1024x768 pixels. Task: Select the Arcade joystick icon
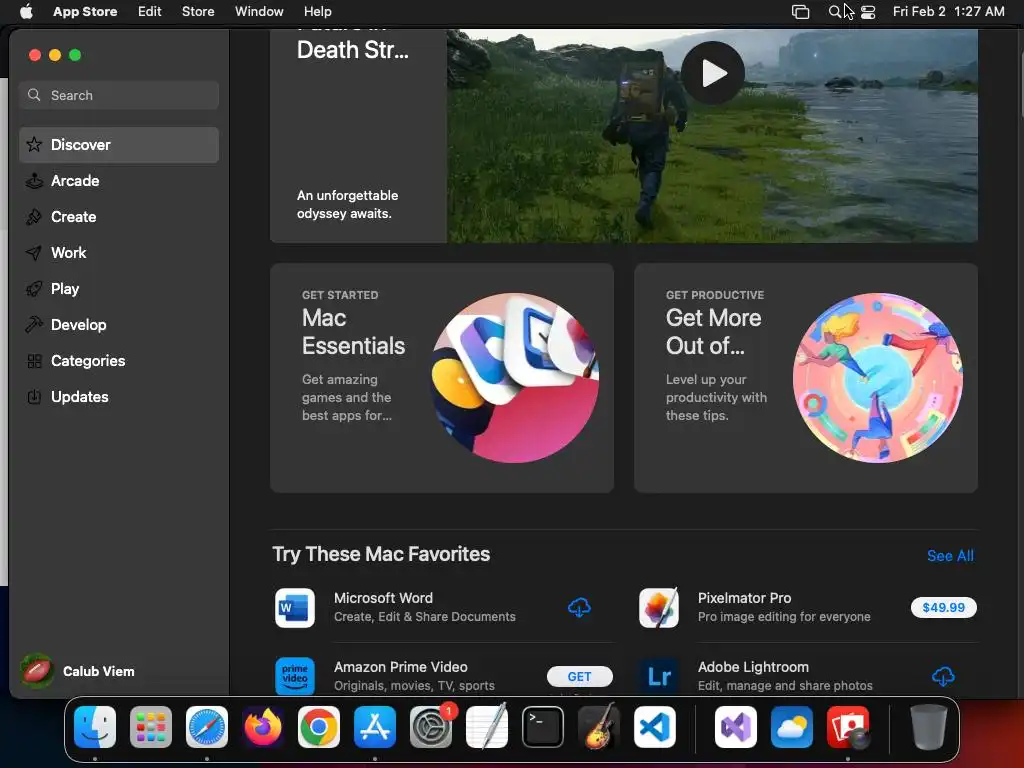[34, 181]
